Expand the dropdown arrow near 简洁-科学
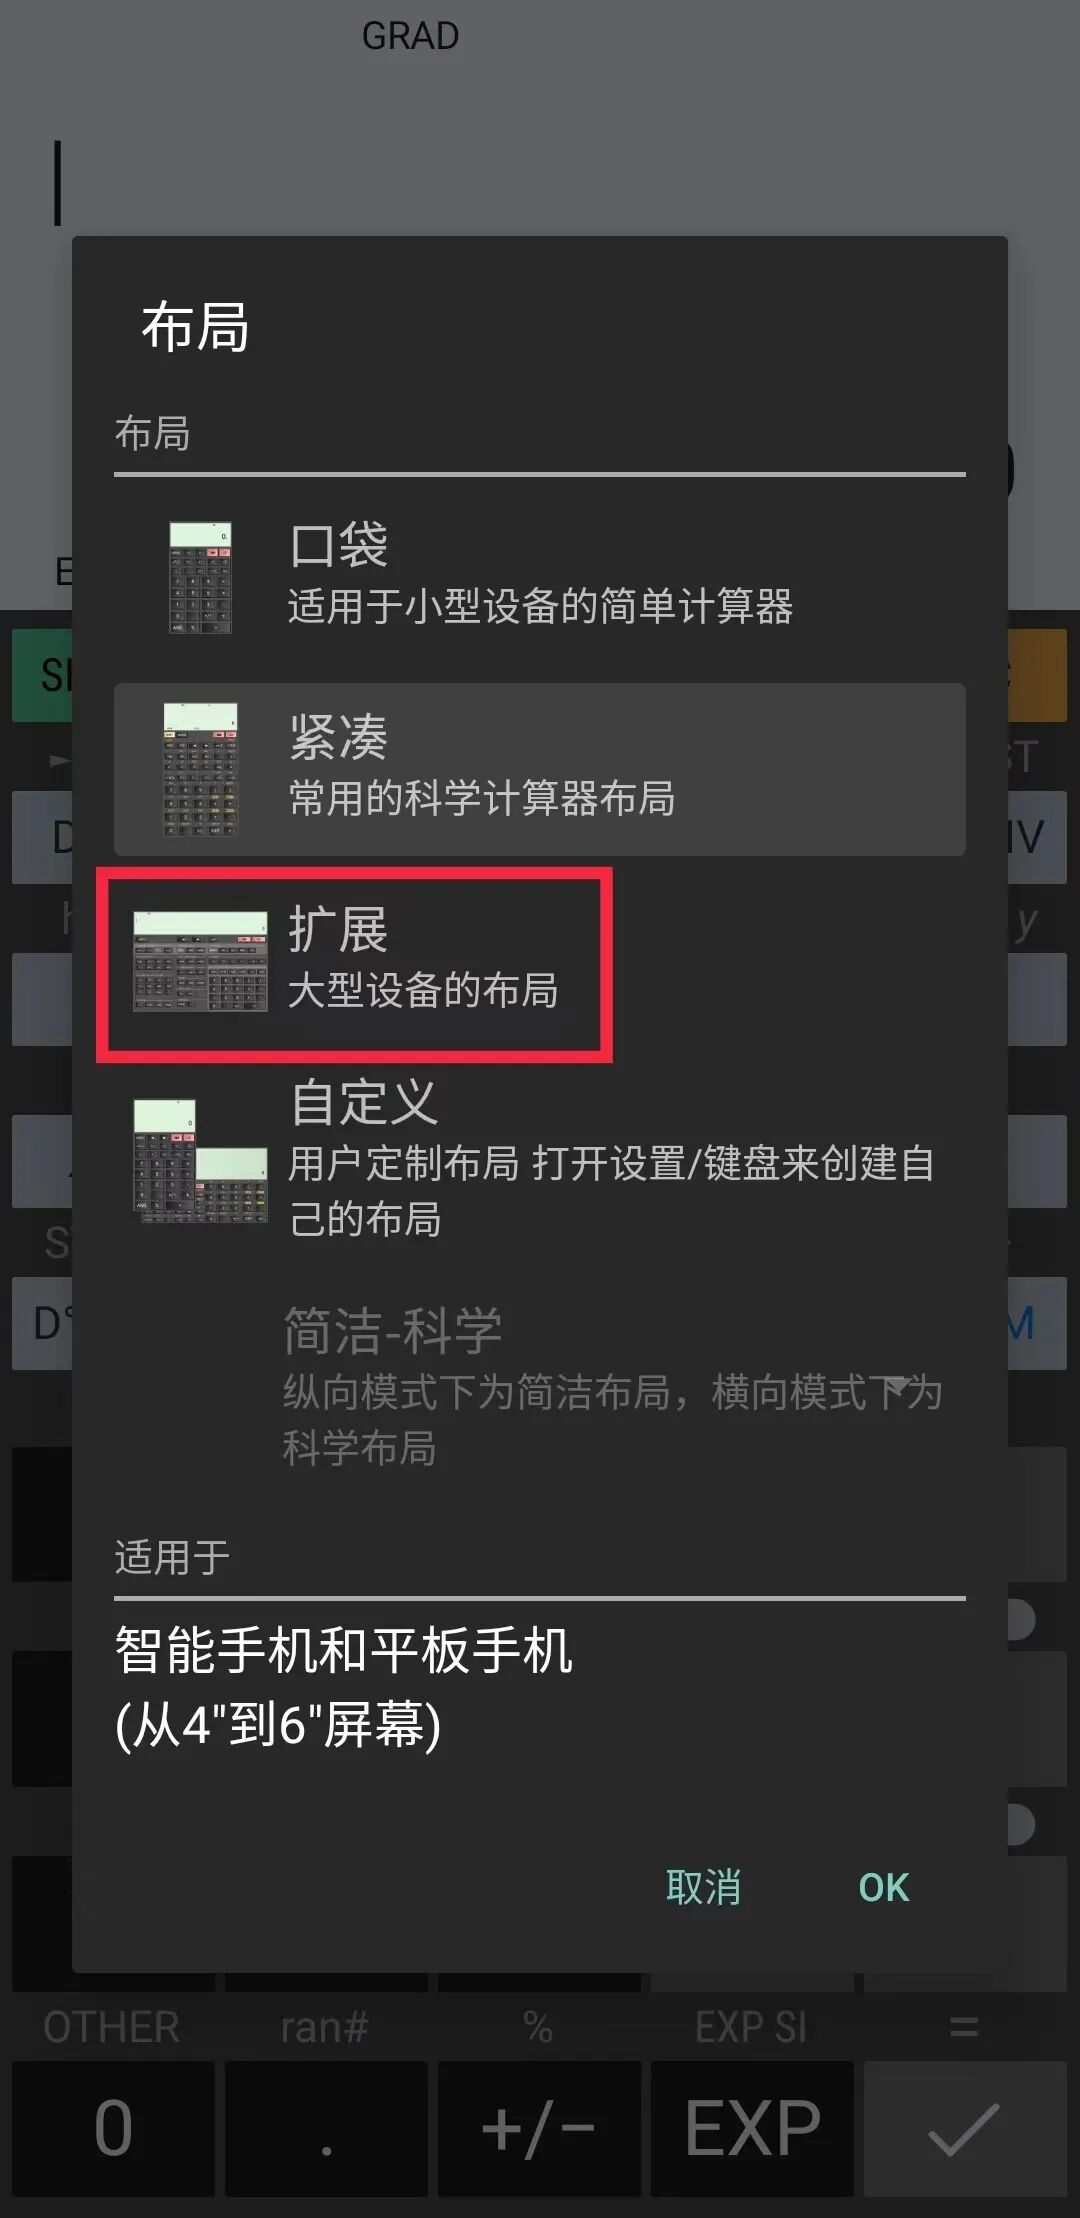Viewport: 1080px width, 2218px height. click(x=896, y=1385)
